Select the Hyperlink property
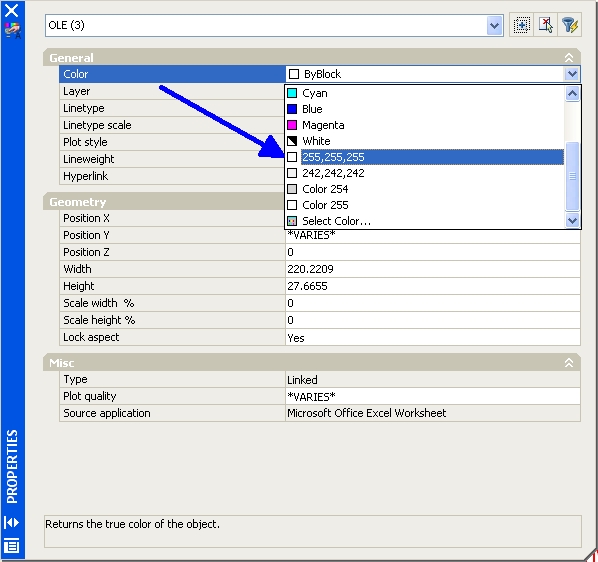 point(172,176)
